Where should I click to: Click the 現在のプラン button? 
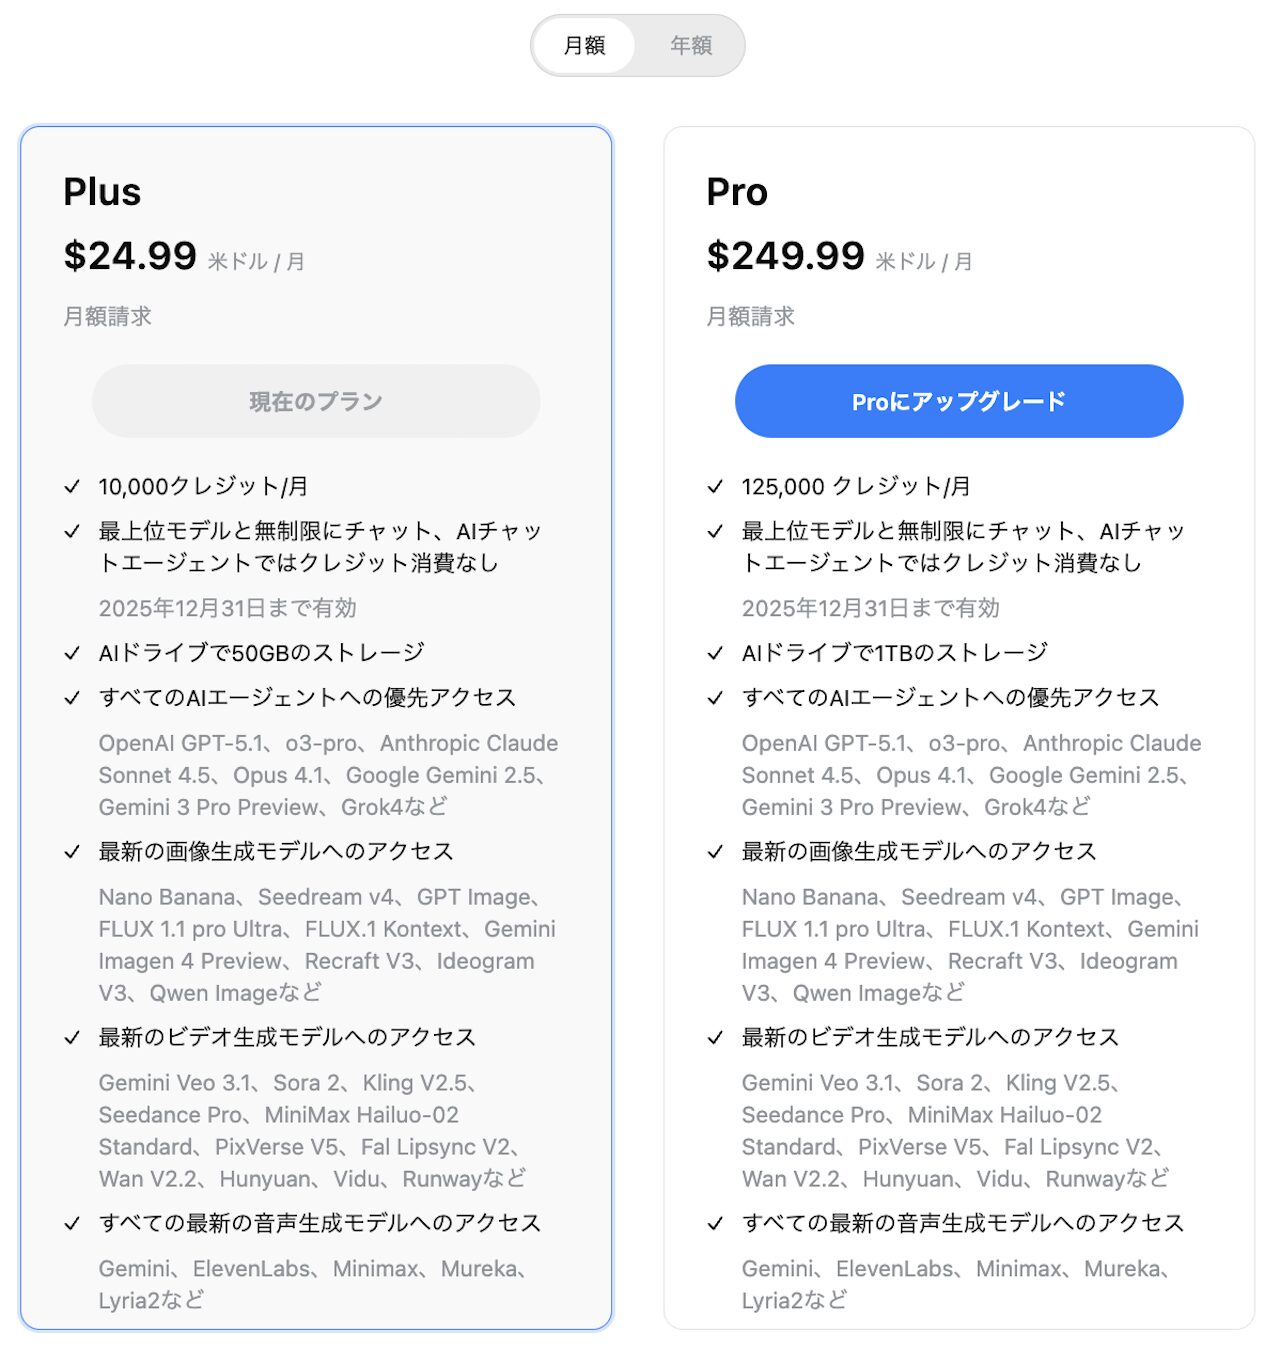coord(316,401)
